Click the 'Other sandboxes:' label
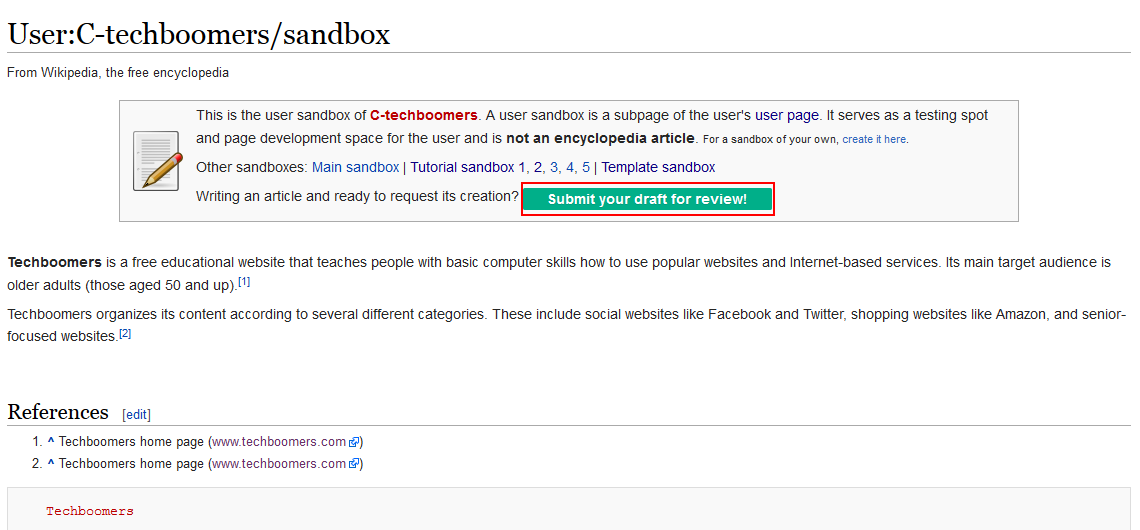Viewport: 1140px width, 530px height. pyautogui.click(x=252, y=167)
